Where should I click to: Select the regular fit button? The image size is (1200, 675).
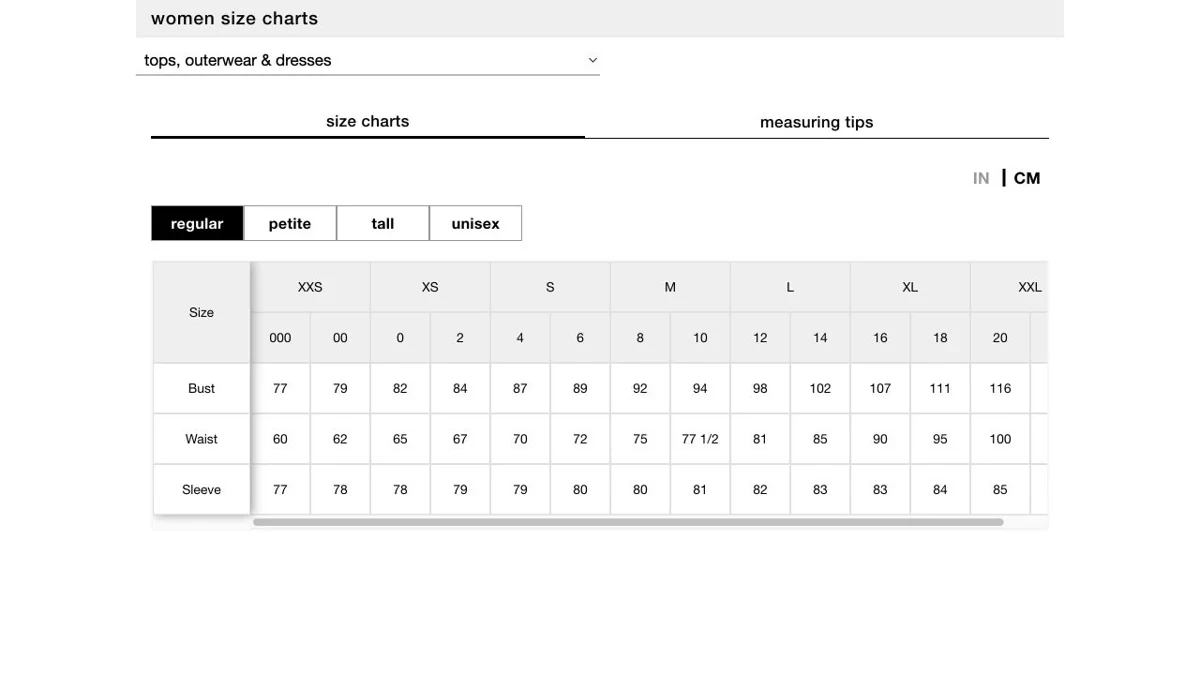click(x=197, y=223)
